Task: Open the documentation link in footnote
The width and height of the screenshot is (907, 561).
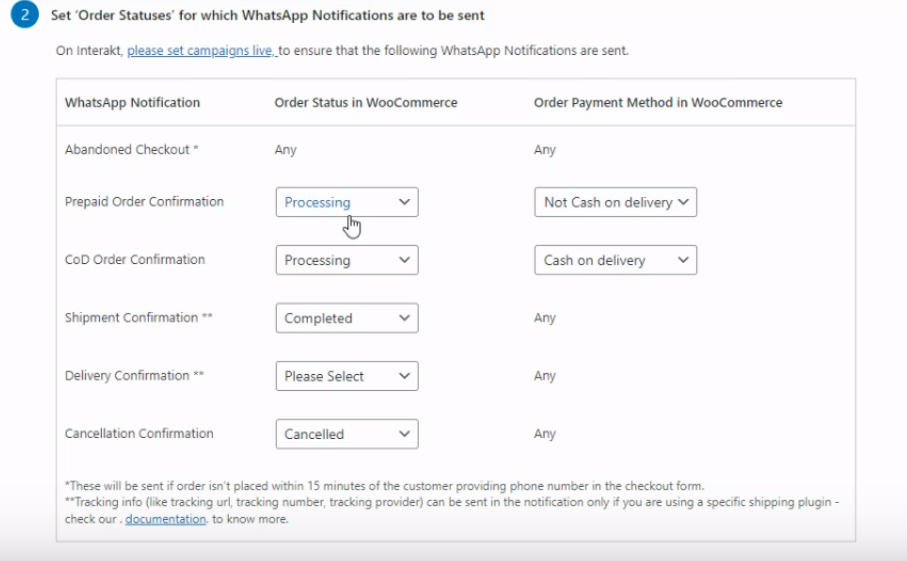Action: pyautogui.click(x=165, y=519)
